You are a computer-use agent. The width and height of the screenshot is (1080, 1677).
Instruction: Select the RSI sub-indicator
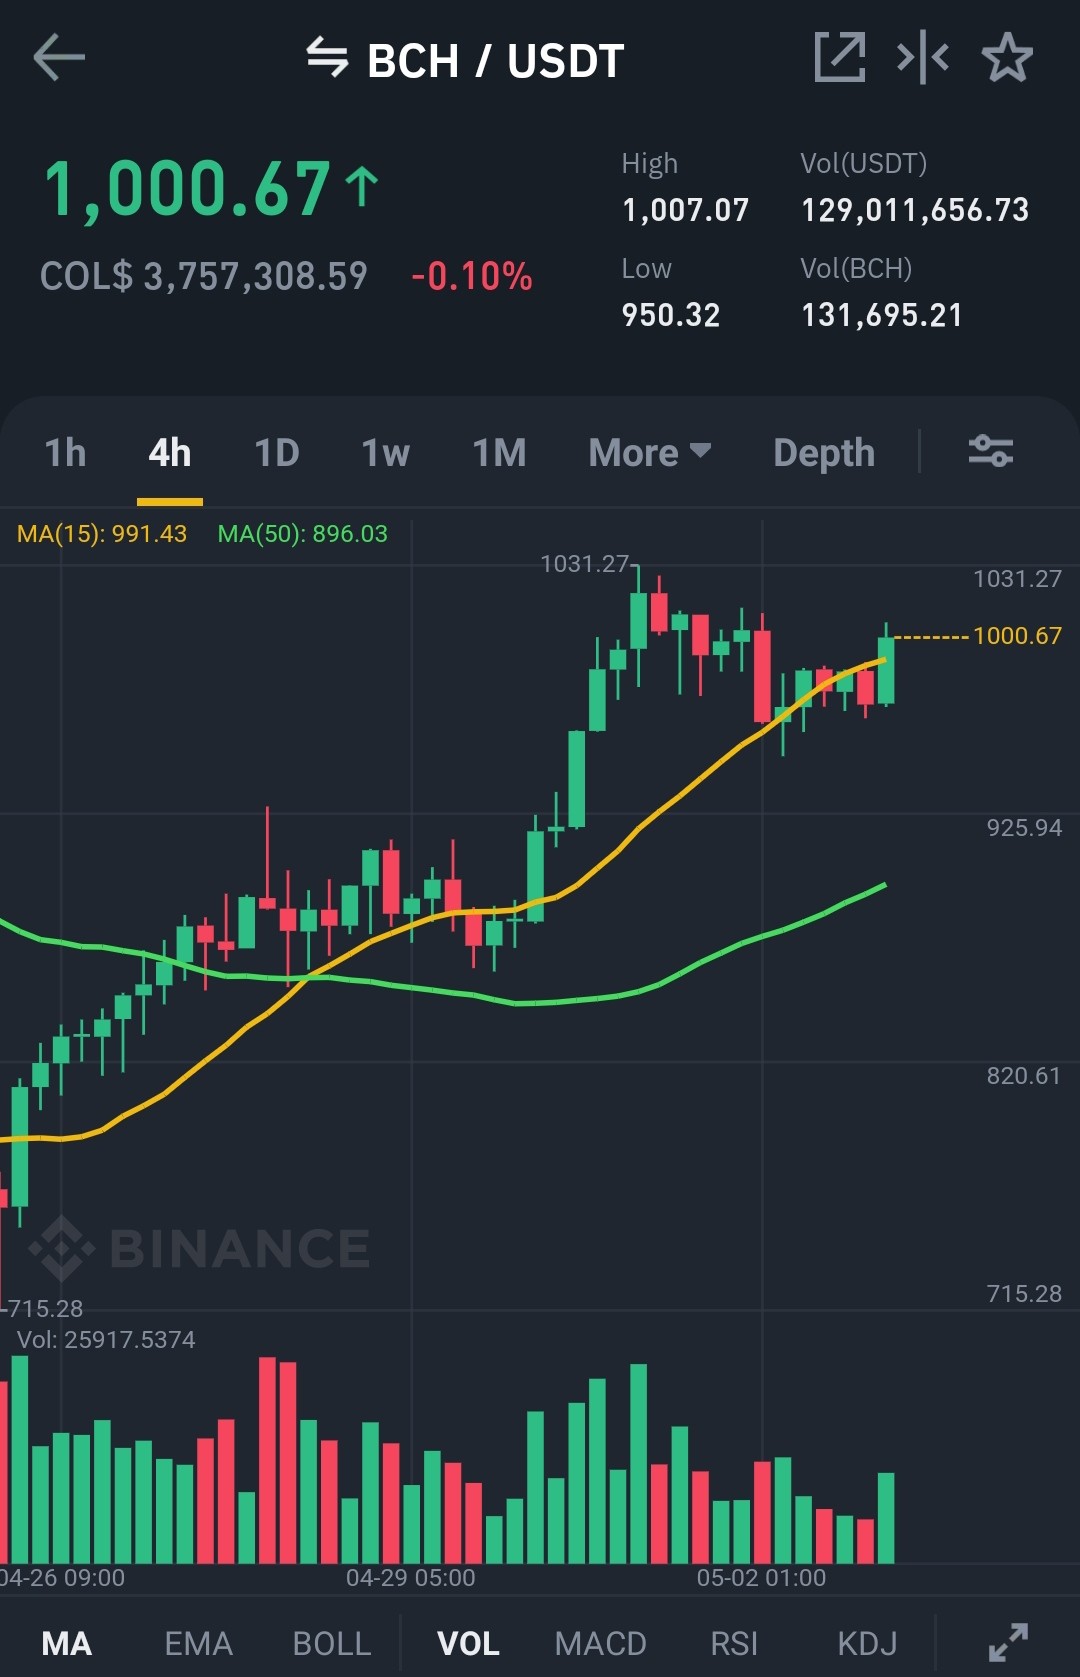click(734, 1643)
